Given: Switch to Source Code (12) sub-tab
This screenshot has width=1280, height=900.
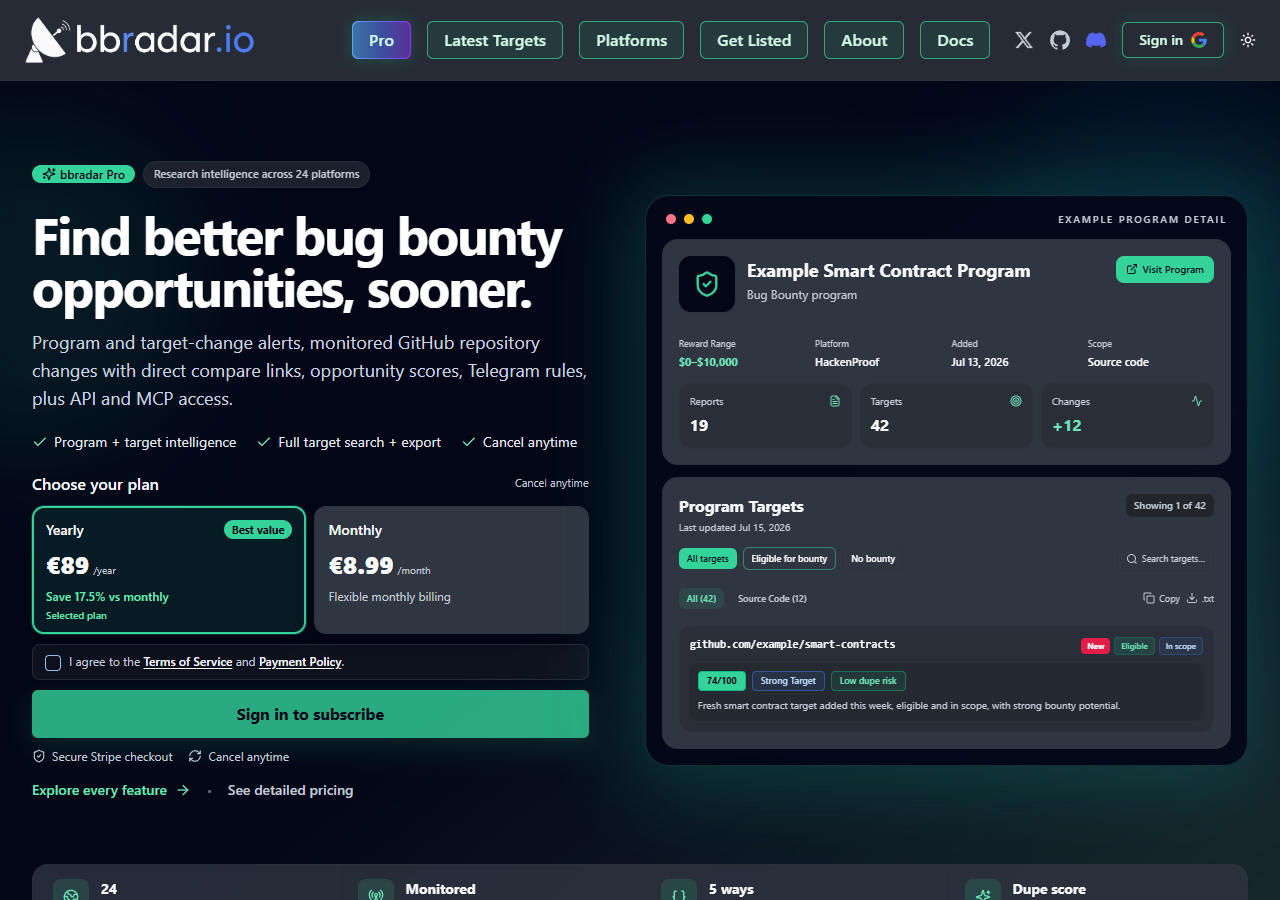Looking at the screenshot, I should (x=772, y=598).
